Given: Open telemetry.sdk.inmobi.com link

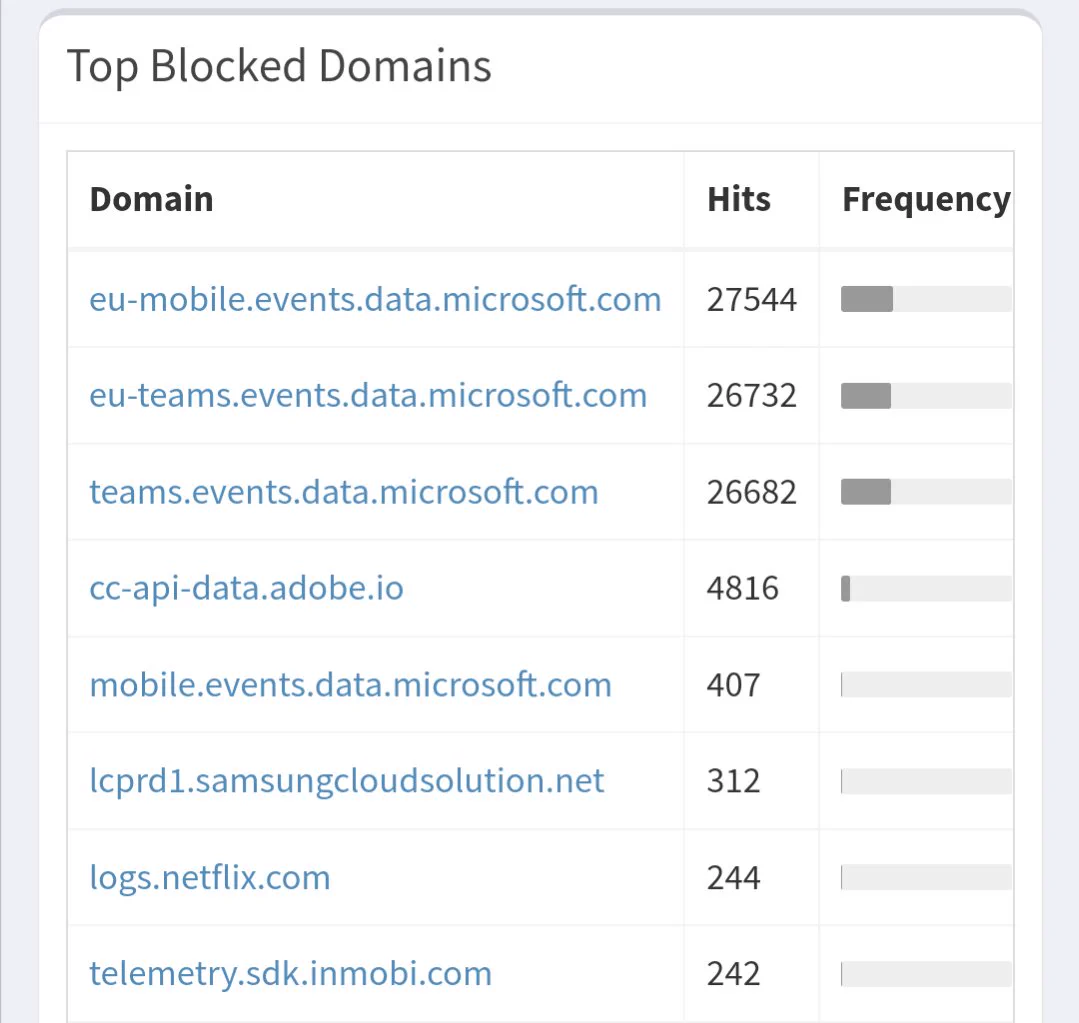Looking at the screenshot, I should [290, 973].
